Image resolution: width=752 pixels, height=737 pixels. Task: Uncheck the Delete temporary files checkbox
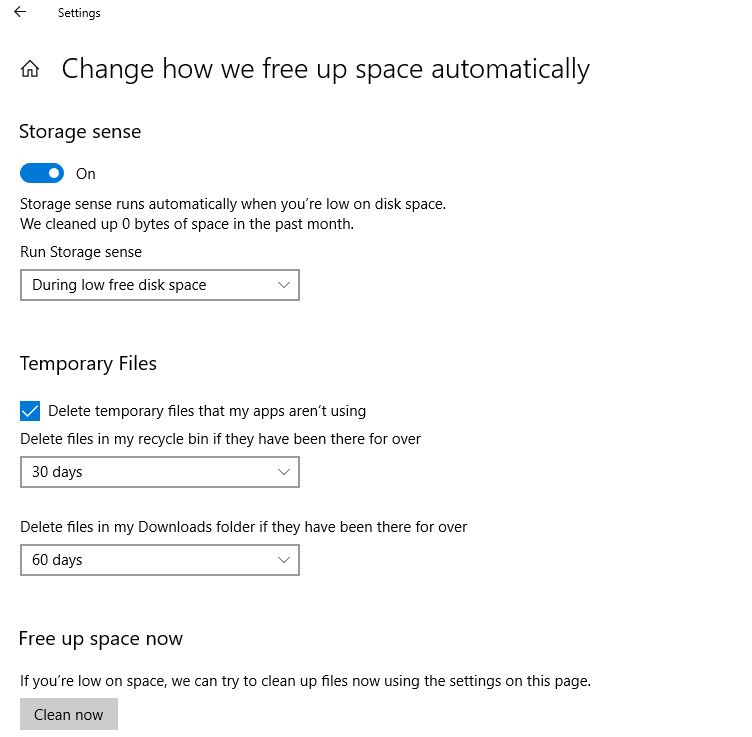click(x=30, y=411)
